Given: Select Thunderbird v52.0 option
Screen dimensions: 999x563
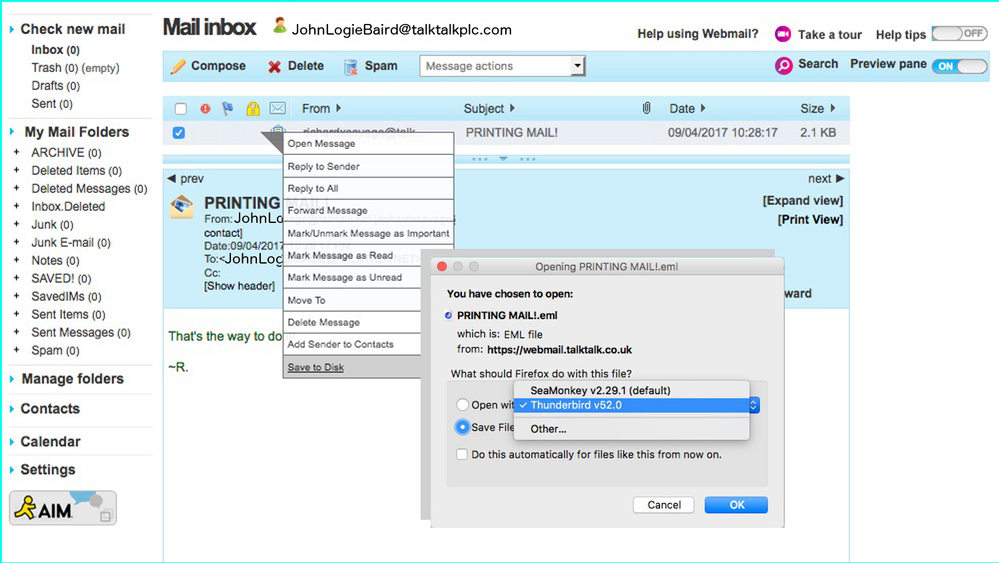Looking at the screenshot, I should point(631,405).
